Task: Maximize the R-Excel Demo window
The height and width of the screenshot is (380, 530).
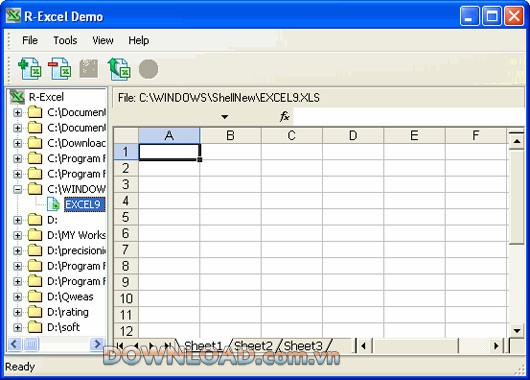Action: coord(491,16)
